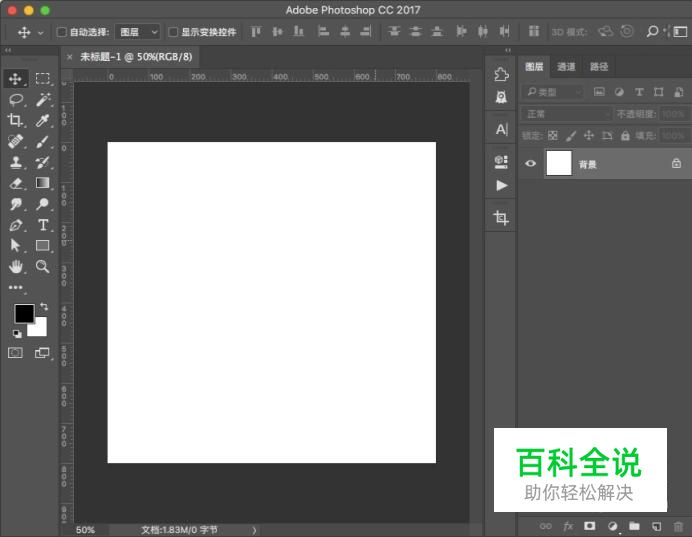Open the 正常 blend mode dropdown
692x537 pixels.
[x=565, y=114]
